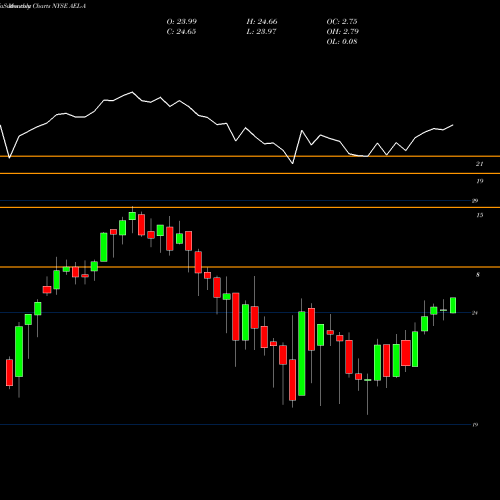The image size is (500, 500).
Task: Click the final point of the white indicator line
Action: tap(453, 125)
